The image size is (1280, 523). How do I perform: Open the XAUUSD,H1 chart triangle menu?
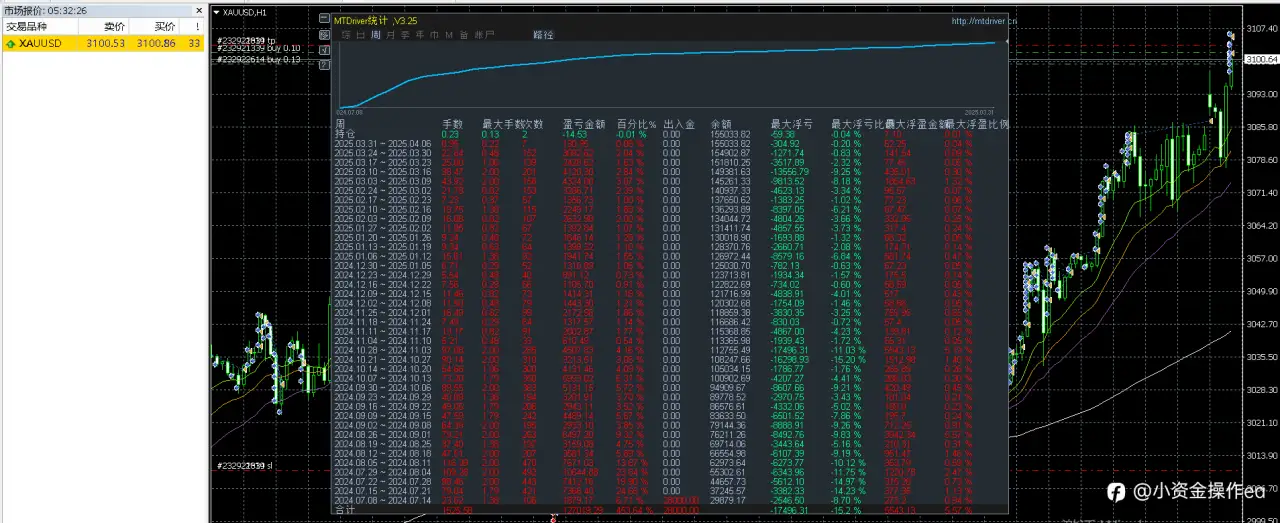217,12
